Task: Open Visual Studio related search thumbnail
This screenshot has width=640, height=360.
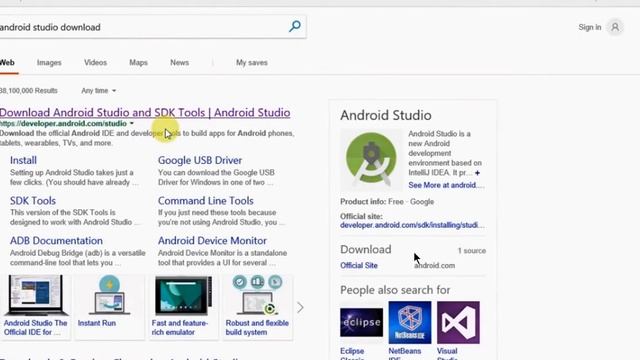Action: pos(458,322)
